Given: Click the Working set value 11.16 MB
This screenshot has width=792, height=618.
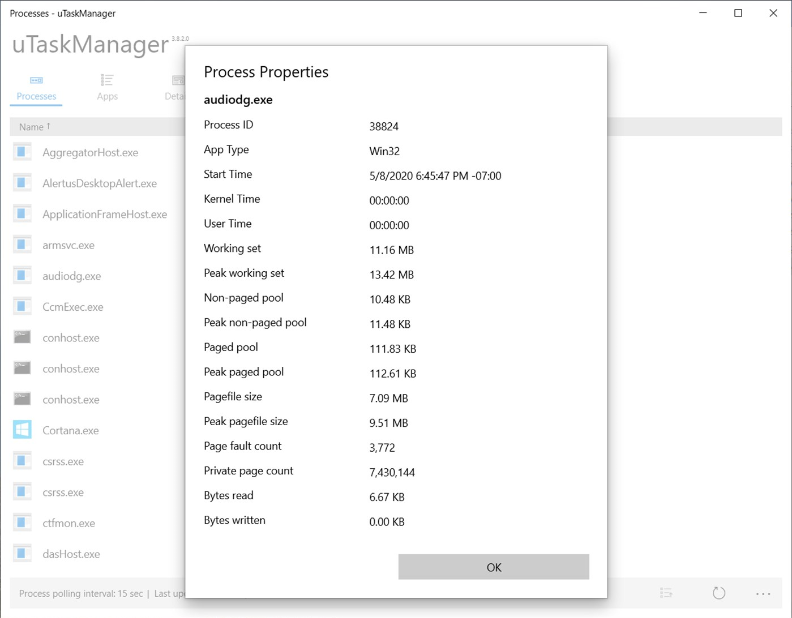Looking at the screenshot, I should pyautogui.click(x=391, y=250).
